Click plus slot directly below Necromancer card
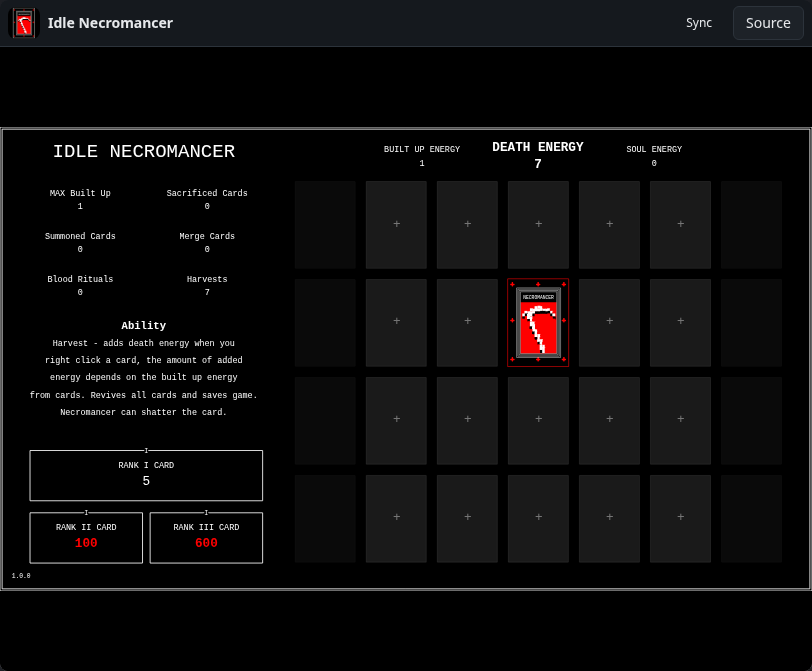This screenshot has width=812, height=671. (x=538, y=420)
